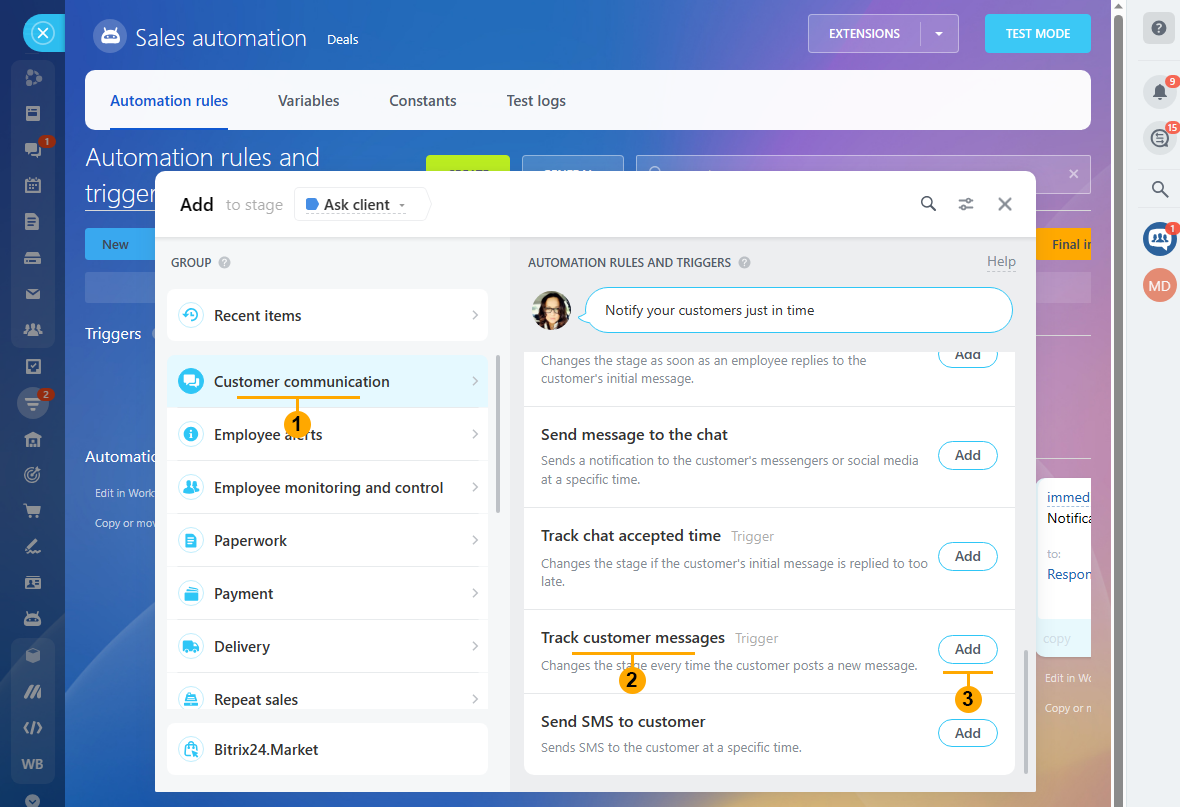Viewport: 1180px width, 807px height.
Task: Open the MD user avatar
Action: pos(1159,285)
